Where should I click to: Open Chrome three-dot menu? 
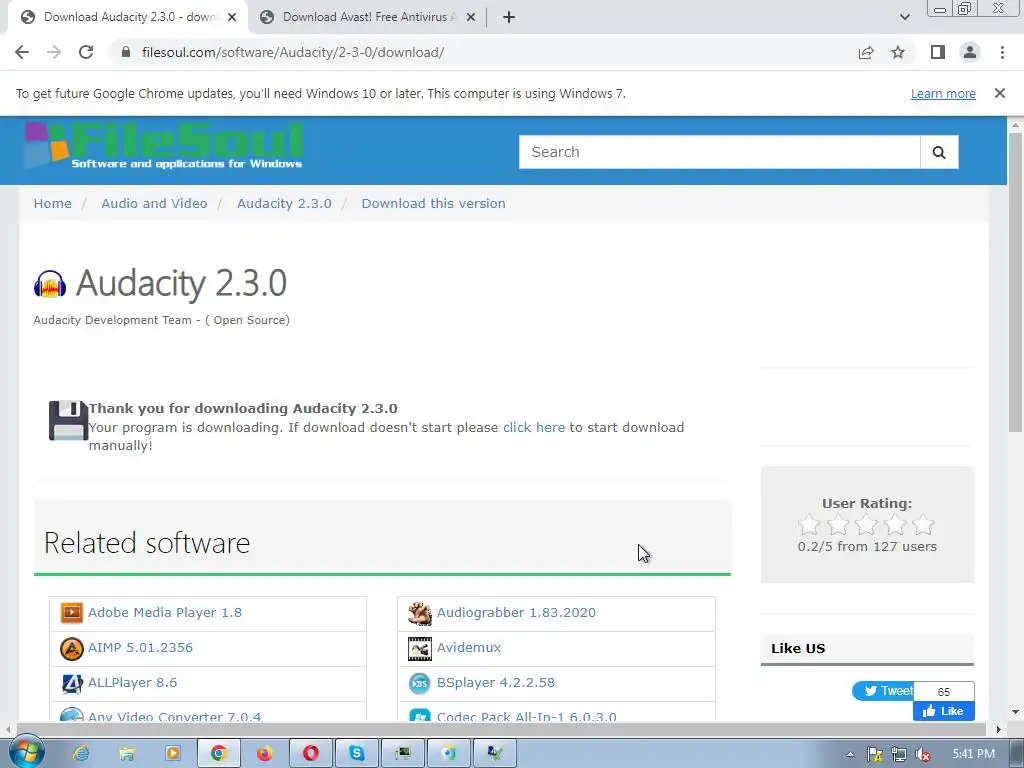click(1002, 52)
